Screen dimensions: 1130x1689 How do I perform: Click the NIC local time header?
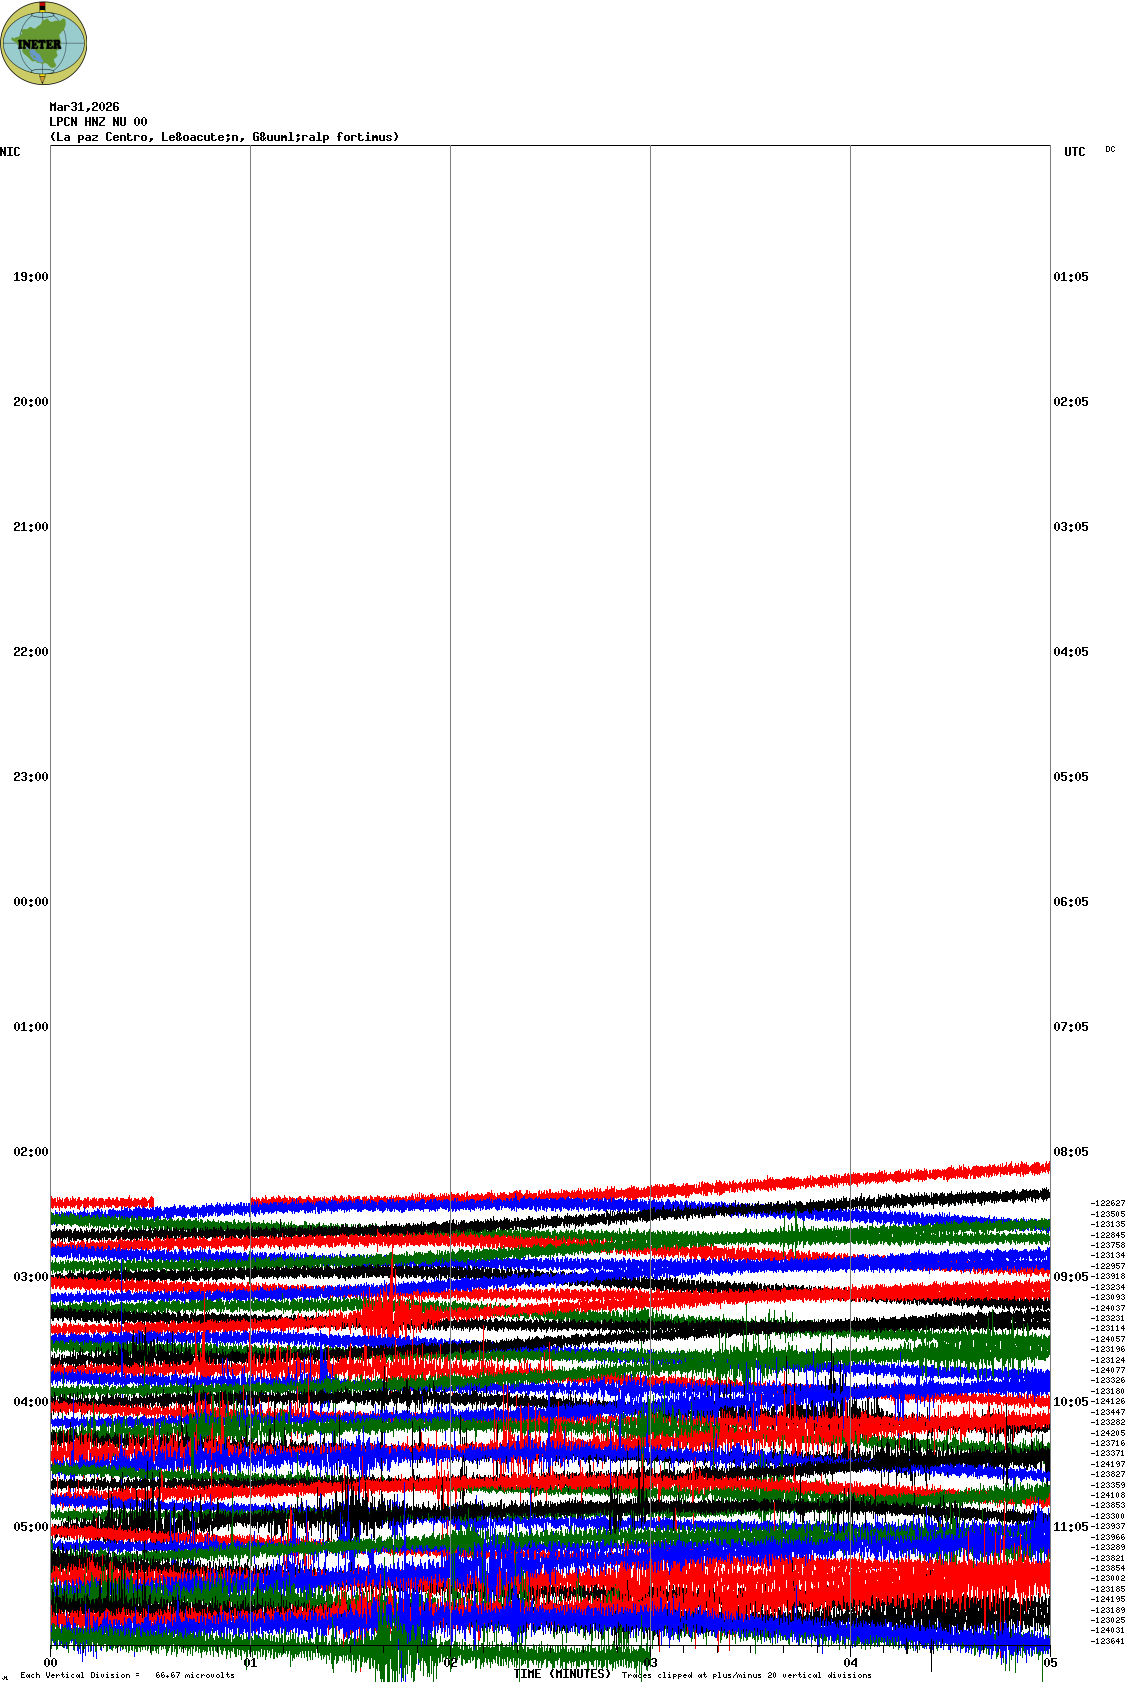[x=10, y=152]
